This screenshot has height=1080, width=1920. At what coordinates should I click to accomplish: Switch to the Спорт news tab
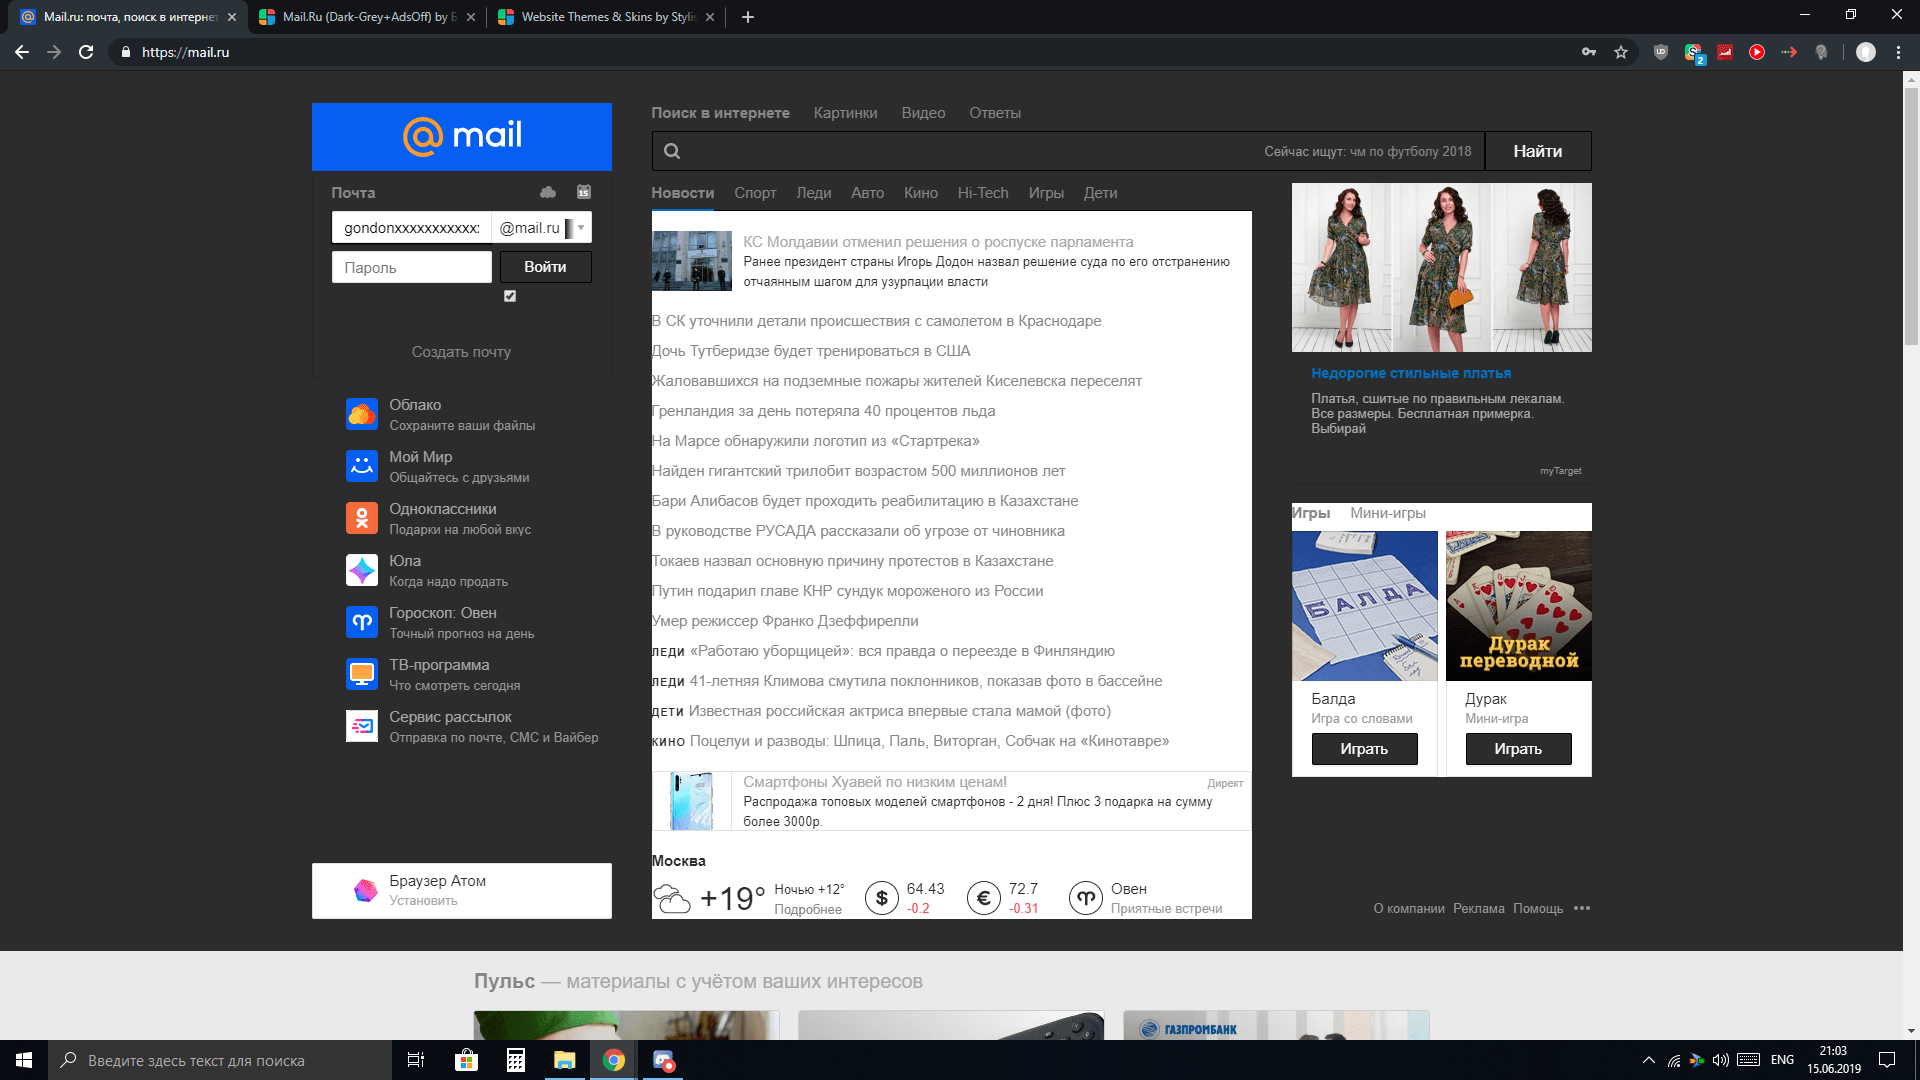point(755,193)
